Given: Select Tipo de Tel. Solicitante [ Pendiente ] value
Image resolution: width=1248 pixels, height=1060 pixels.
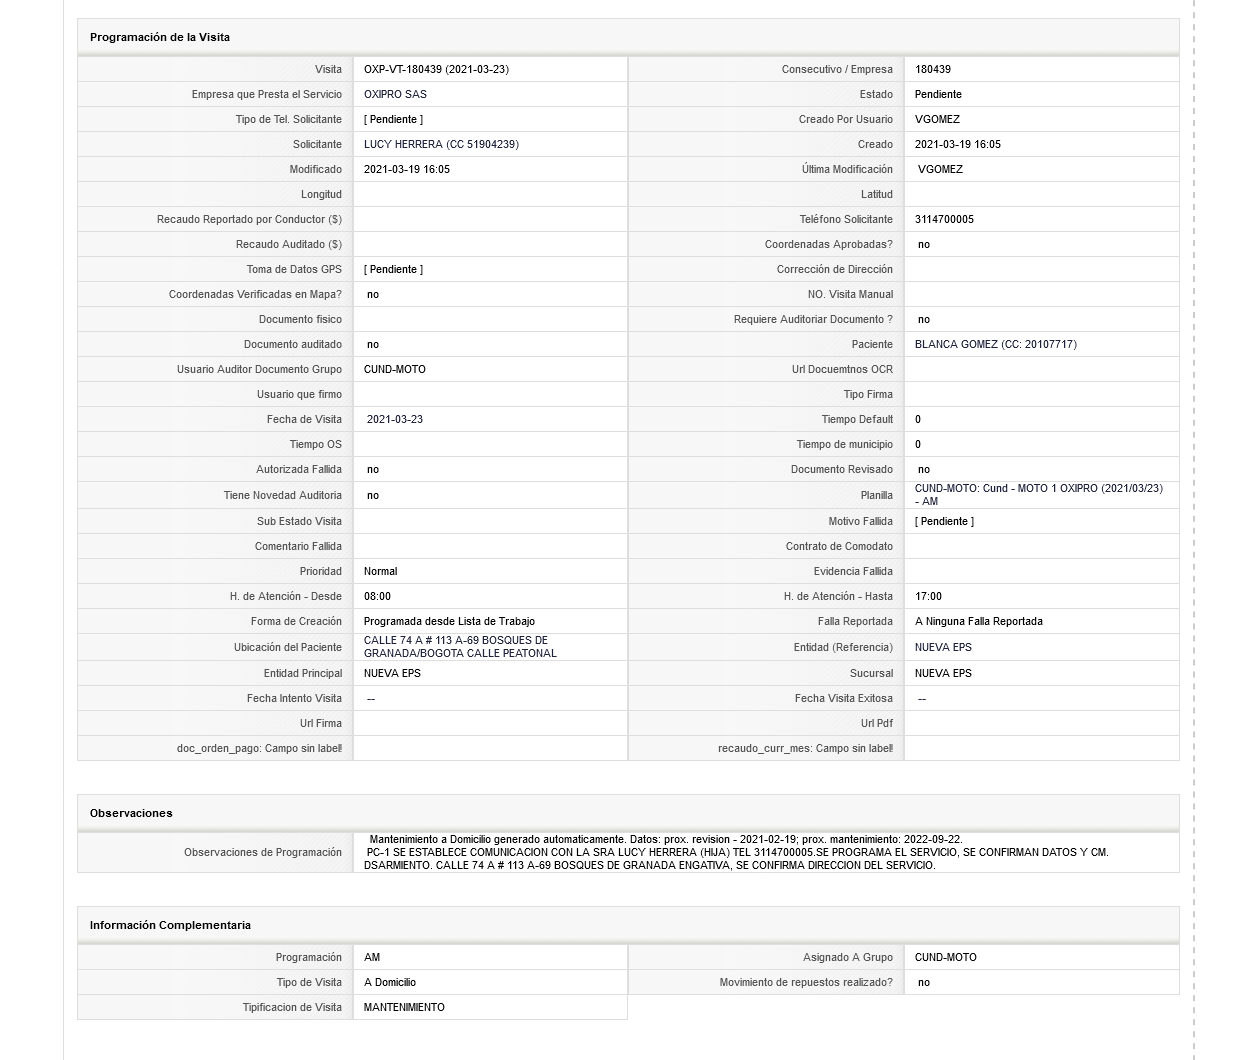Looking at the screenshot, I should tap(393, 119).
